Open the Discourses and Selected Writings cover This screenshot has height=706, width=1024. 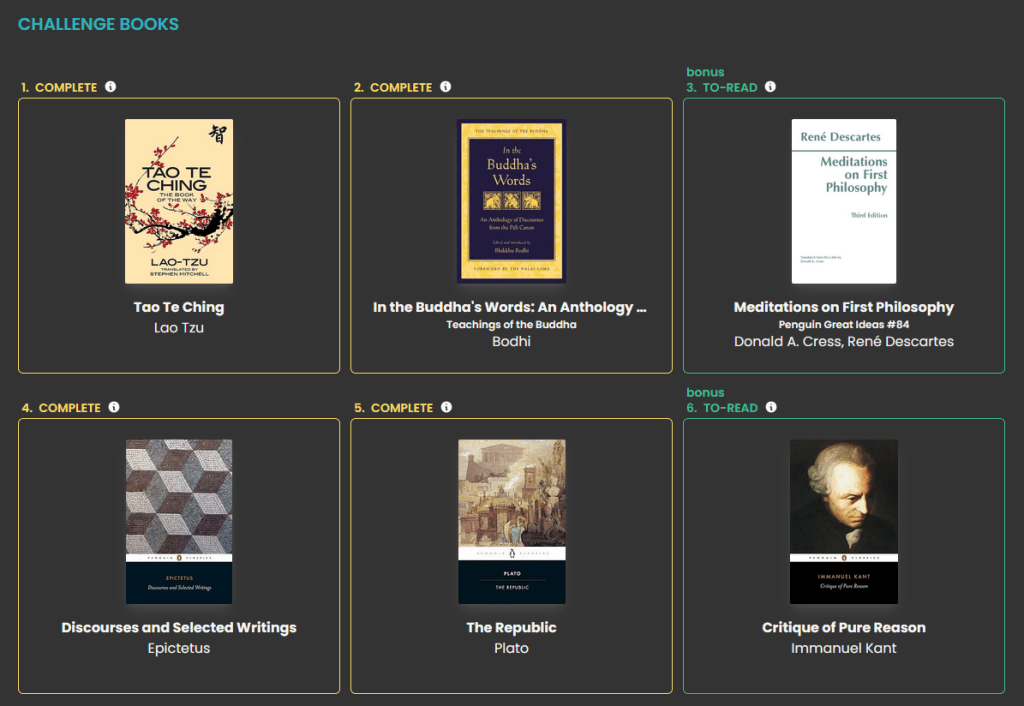[x=179, y=521]
